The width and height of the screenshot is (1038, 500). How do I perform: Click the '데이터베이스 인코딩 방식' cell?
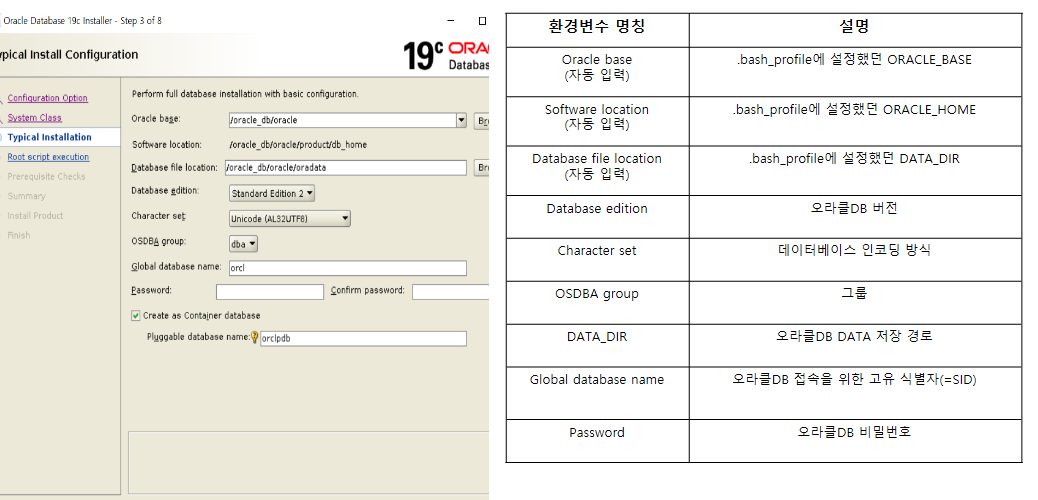click(855, 260)
